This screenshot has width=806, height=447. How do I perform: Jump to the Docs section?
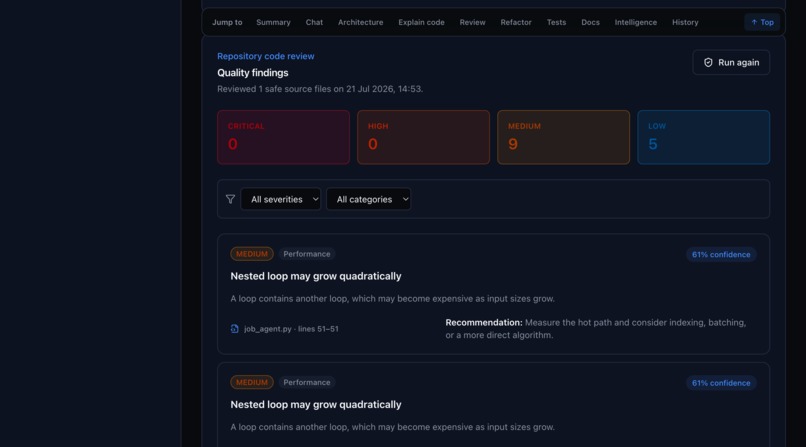pyautogui.click(x=590, y=22)
